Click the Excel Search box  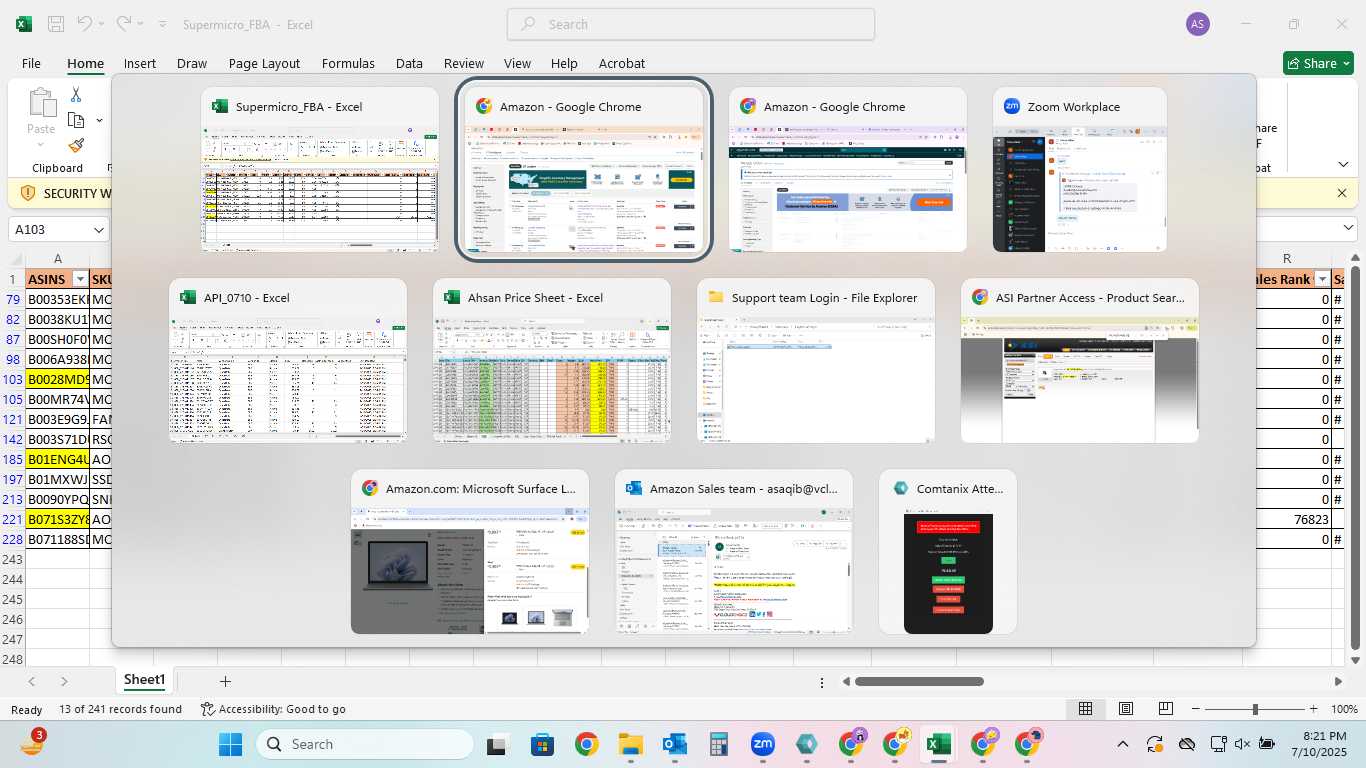click(x=691, y=24)
